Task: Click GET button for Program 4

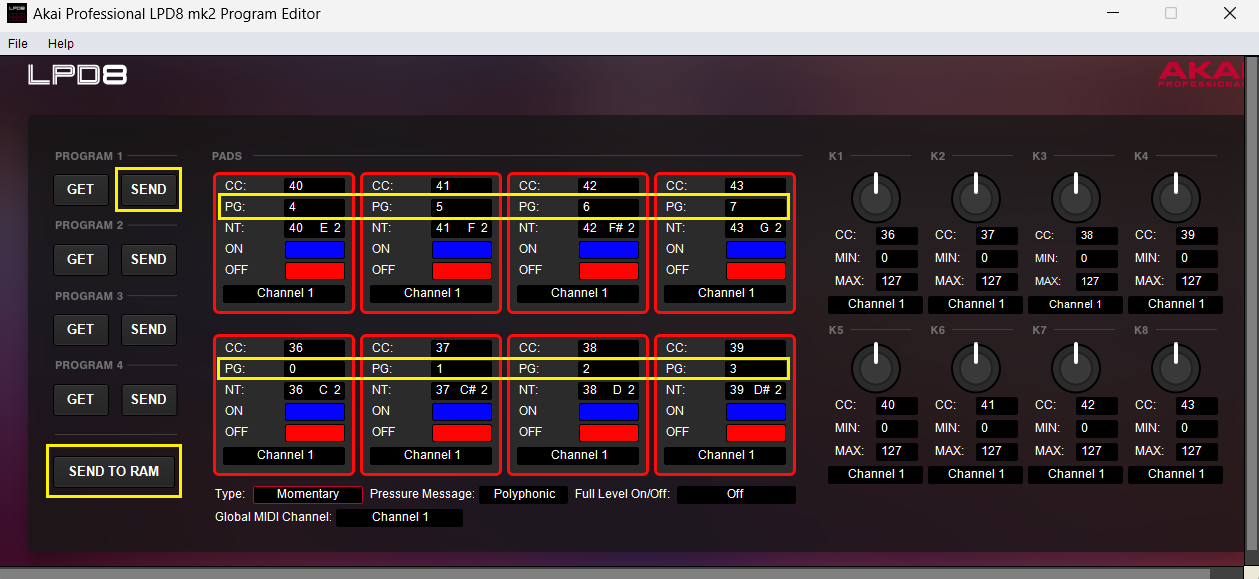Action: click(81, 399)
